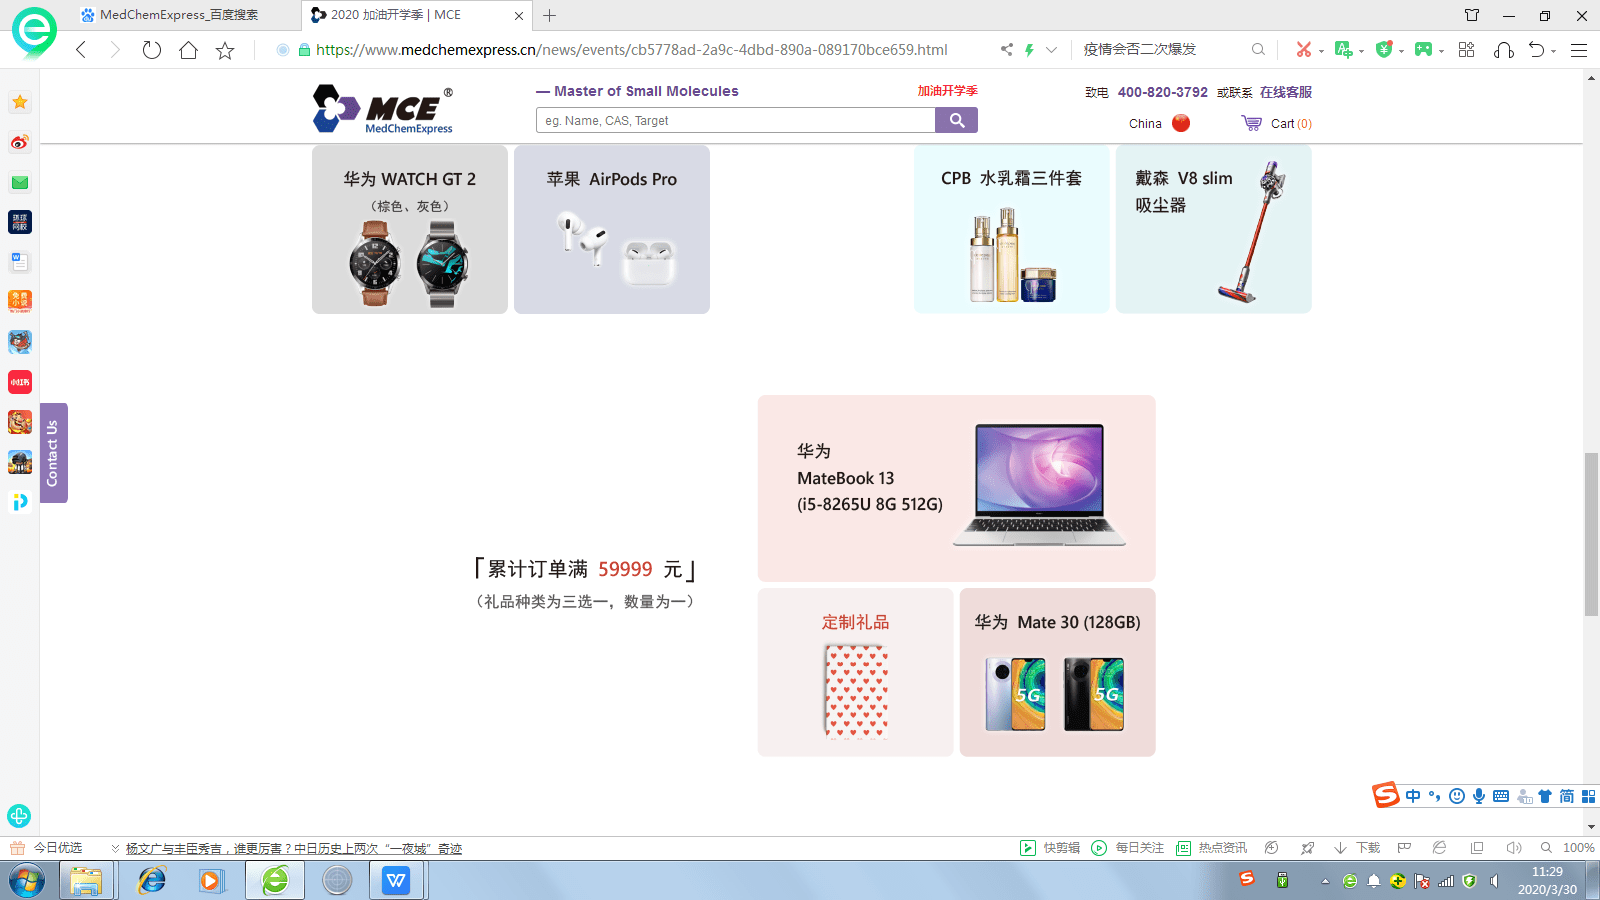Click the scissors screenshot tool icon

click(1304, 49)
